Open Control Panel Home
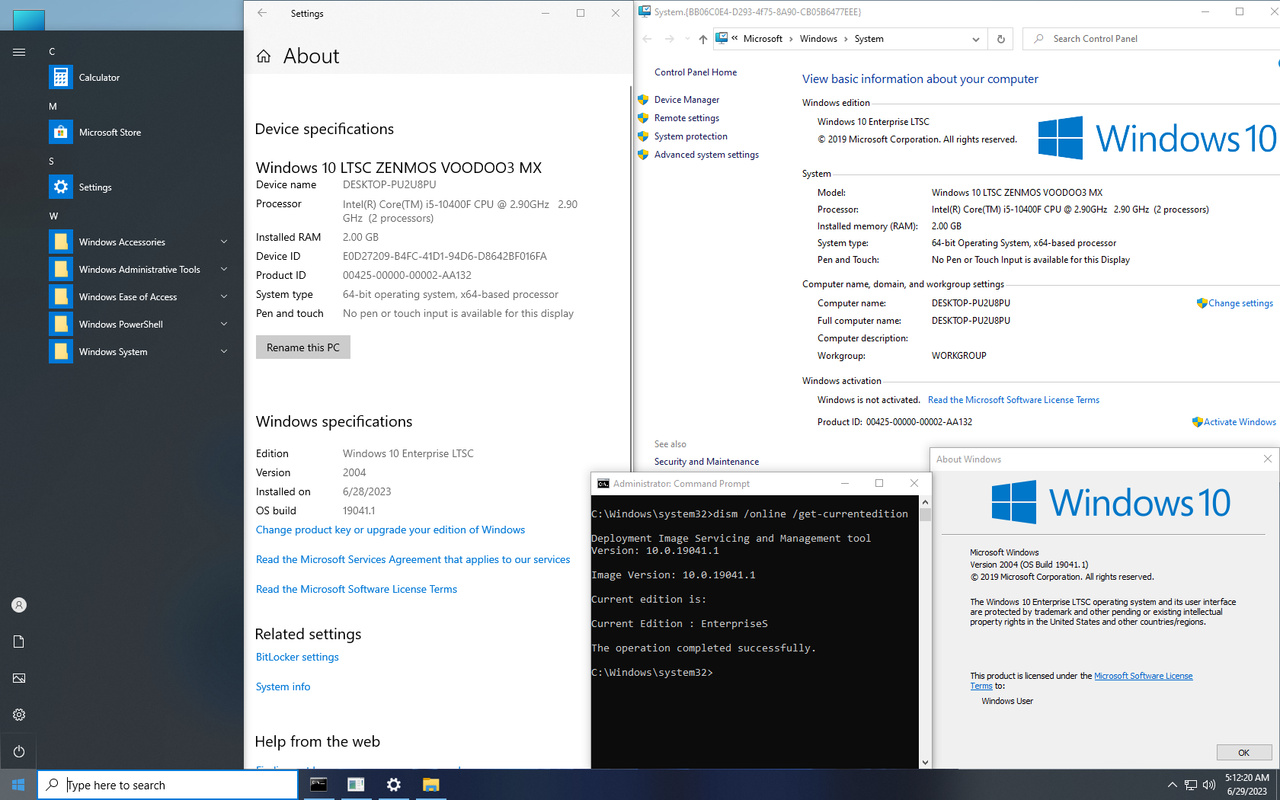 (695, 72)
